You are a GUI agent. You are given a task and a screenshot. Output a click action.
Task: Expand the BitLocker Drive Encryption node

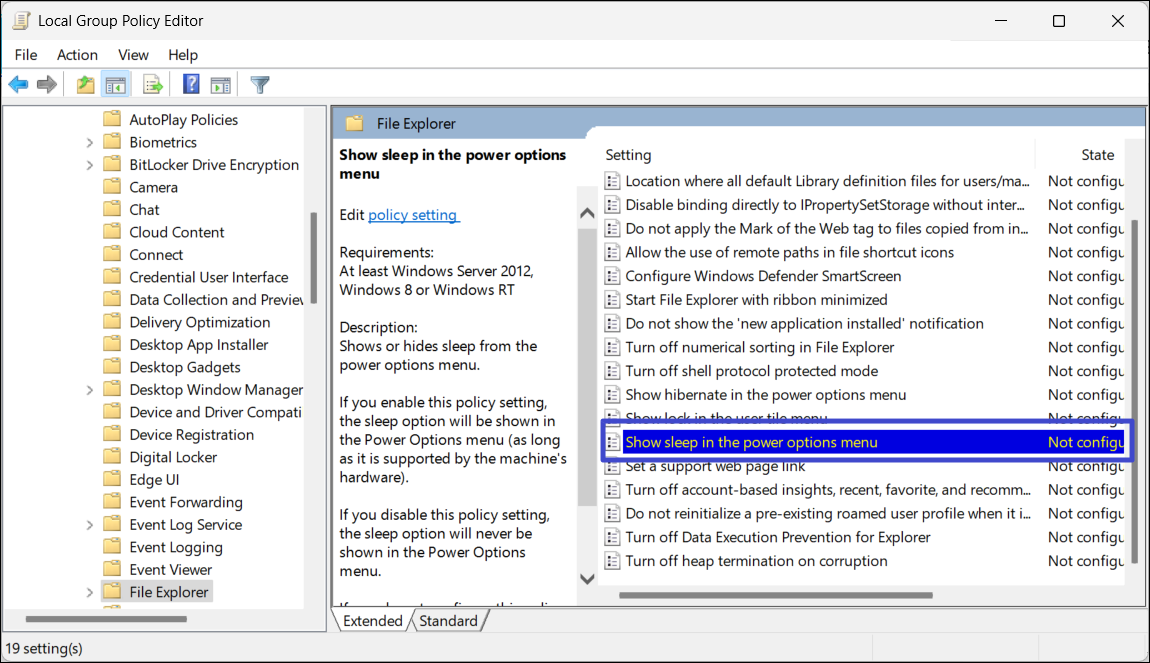click(x=90, y=165)
